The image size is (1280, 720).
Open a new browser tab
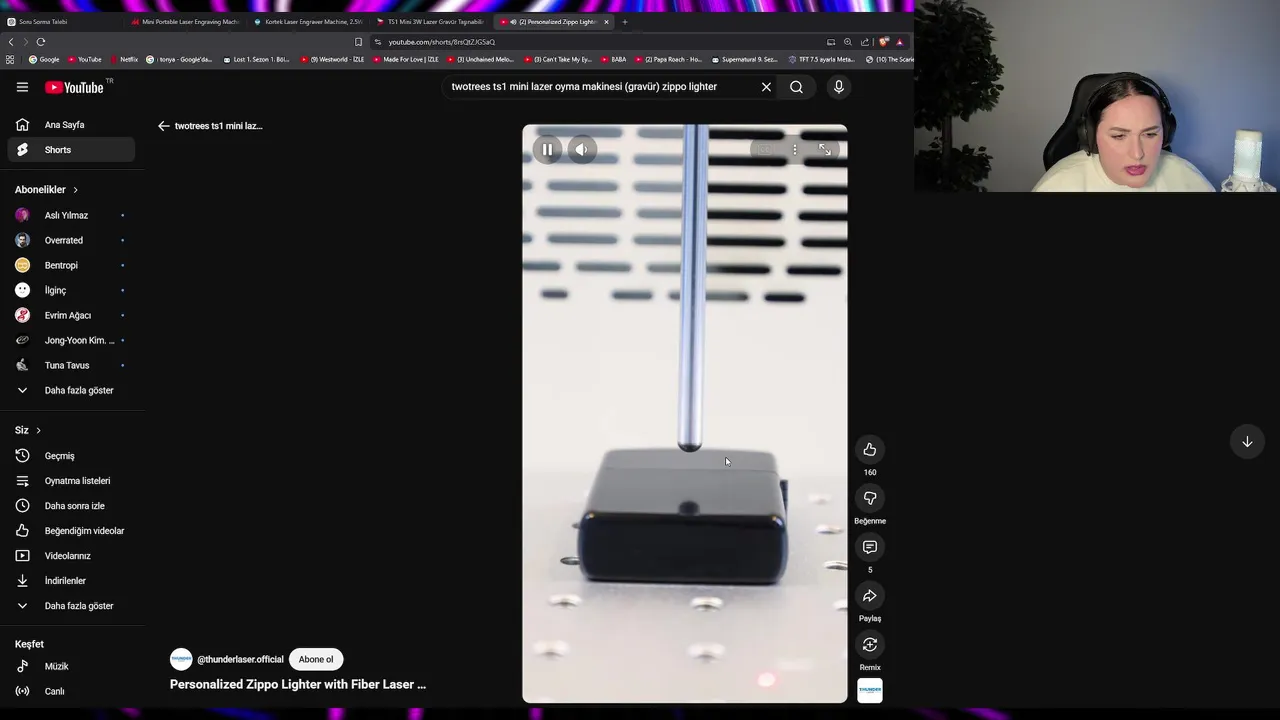(625, 22)
